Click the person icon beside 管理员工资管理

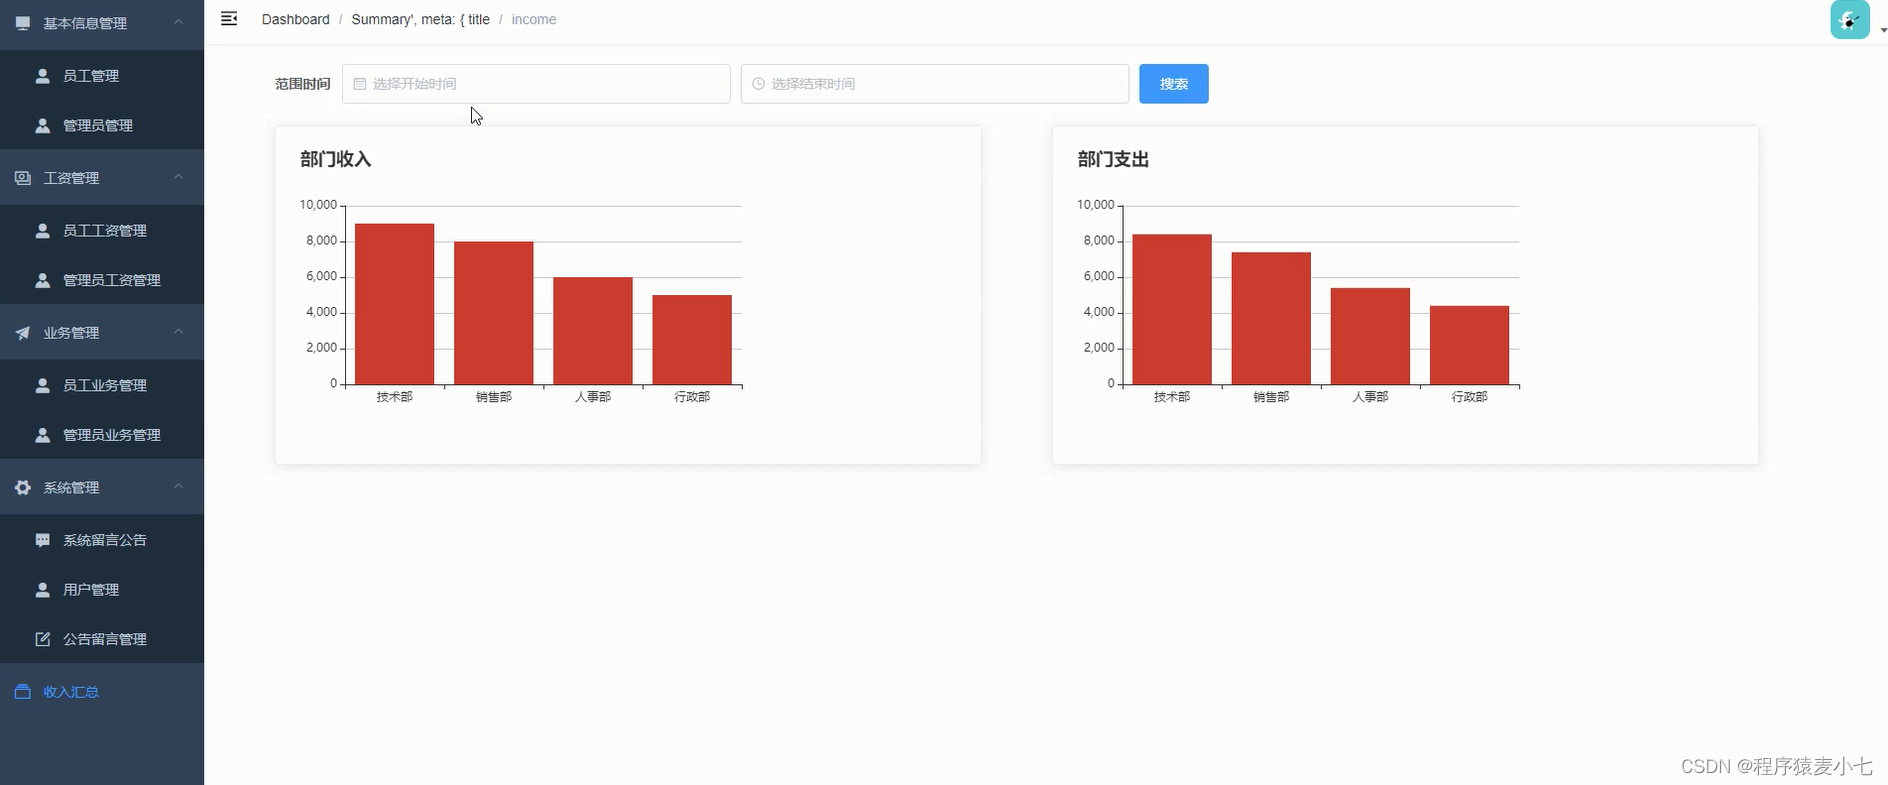pos(42,280)
